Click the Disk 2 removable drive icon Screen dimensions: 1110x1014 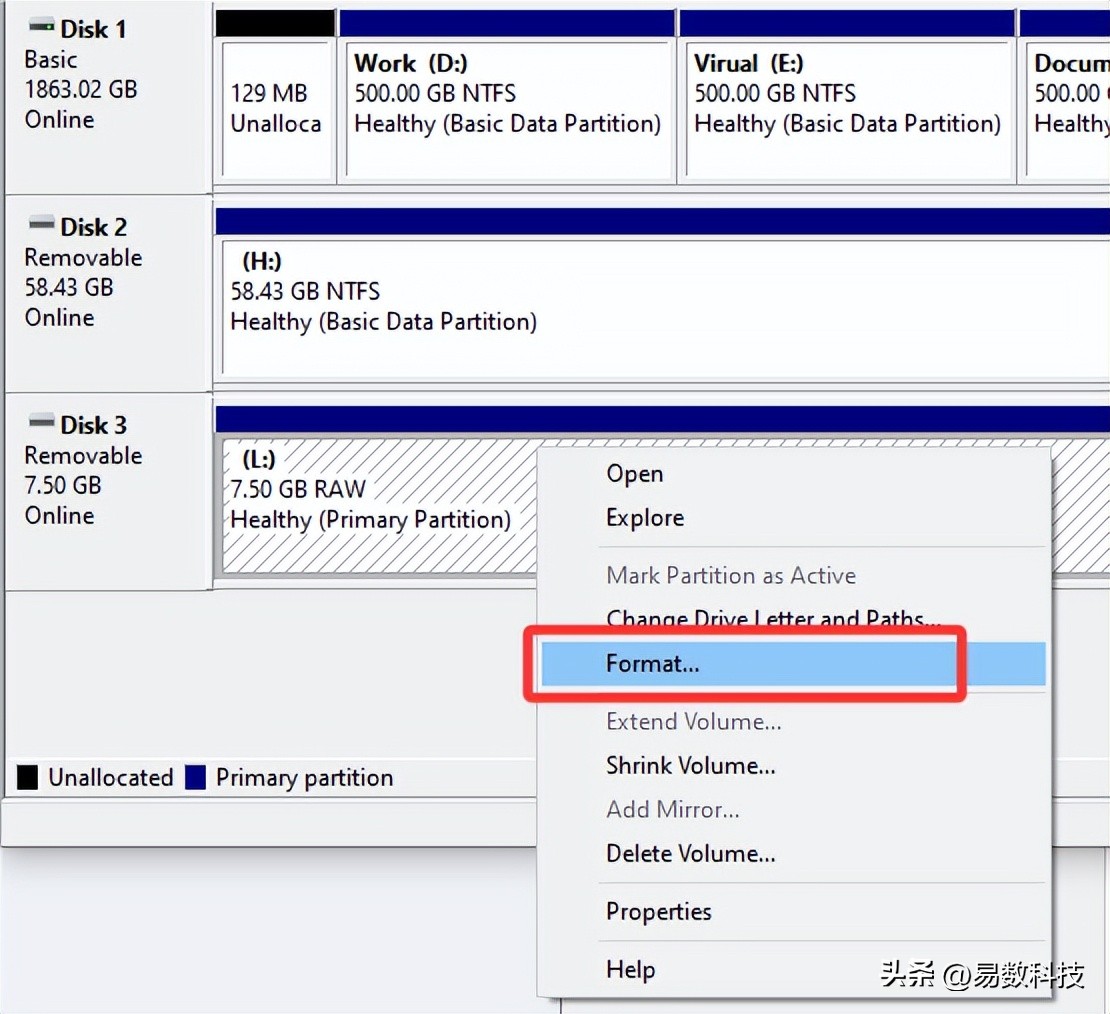click(41, 225)
